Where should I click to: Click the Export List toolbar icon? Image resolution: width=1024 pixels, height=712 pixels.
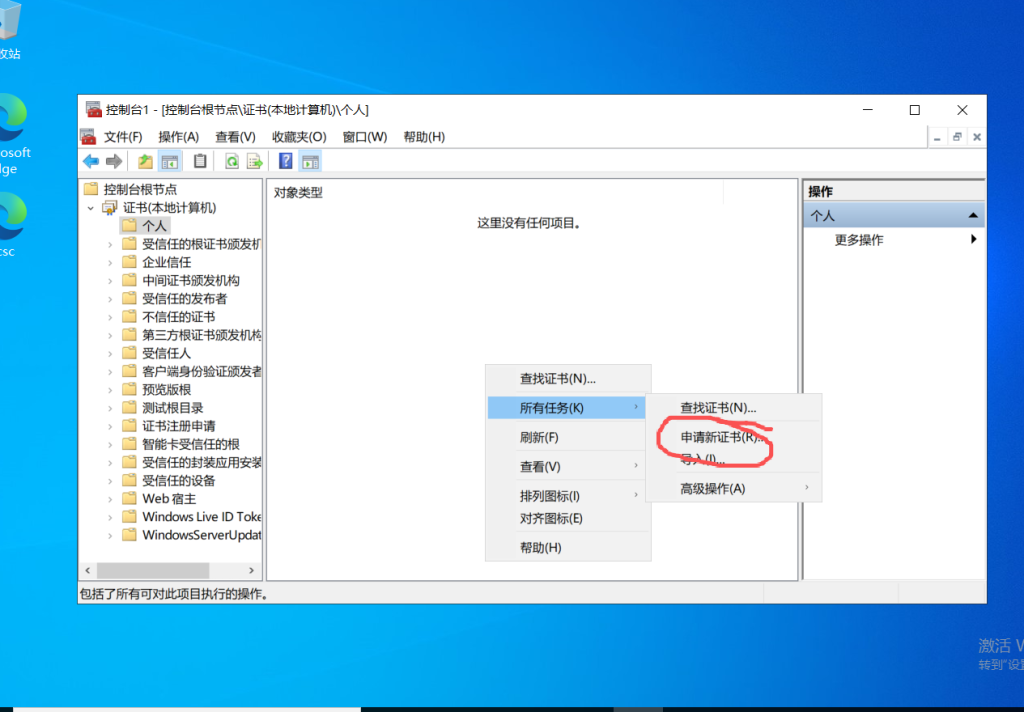click(x=255, y=161)
